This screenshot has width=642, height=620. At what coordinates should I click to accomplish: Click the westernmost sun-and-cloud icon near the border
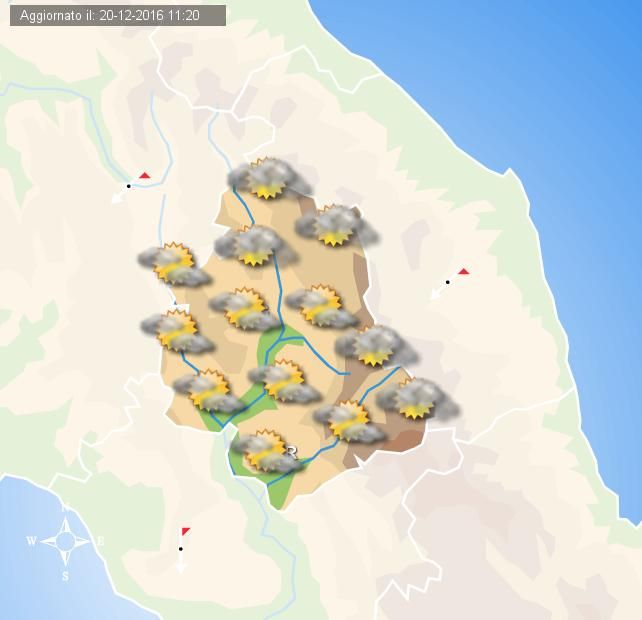173,264
